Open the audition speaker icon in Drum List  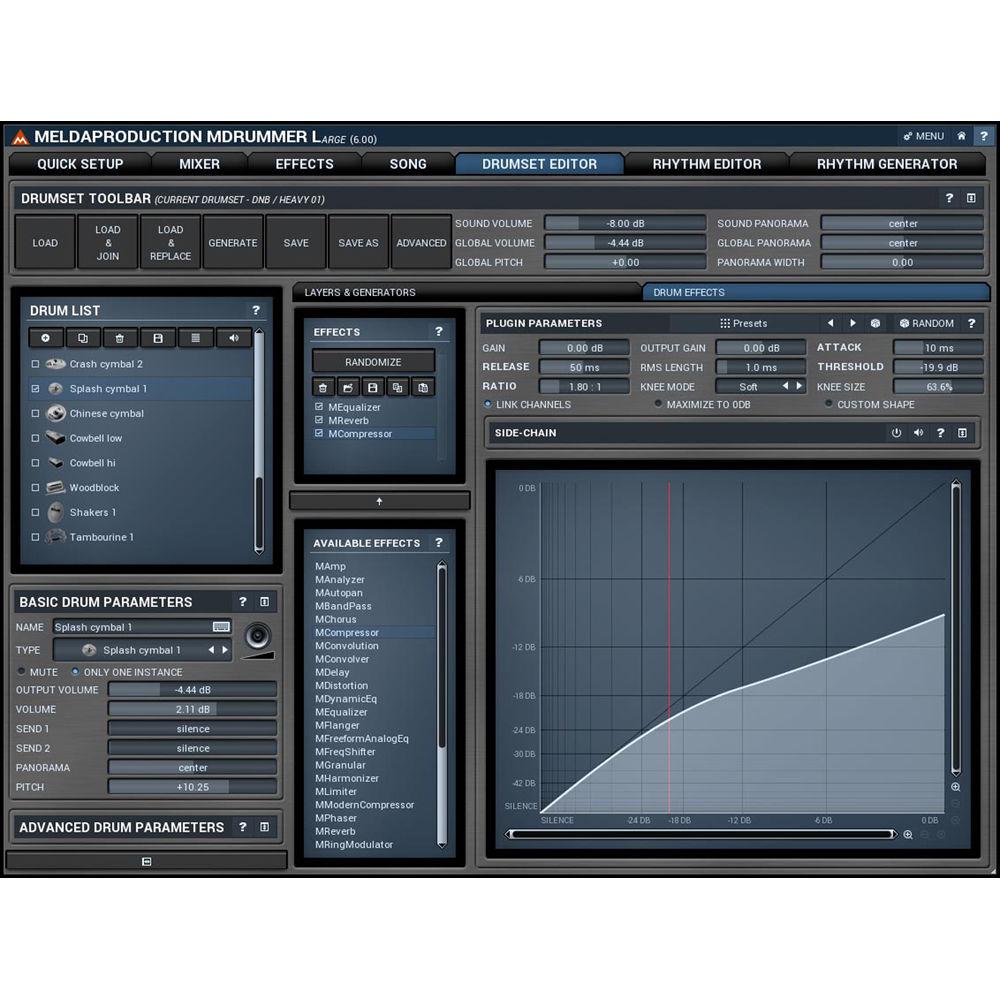pyautogui.click(x=231, y=338)
